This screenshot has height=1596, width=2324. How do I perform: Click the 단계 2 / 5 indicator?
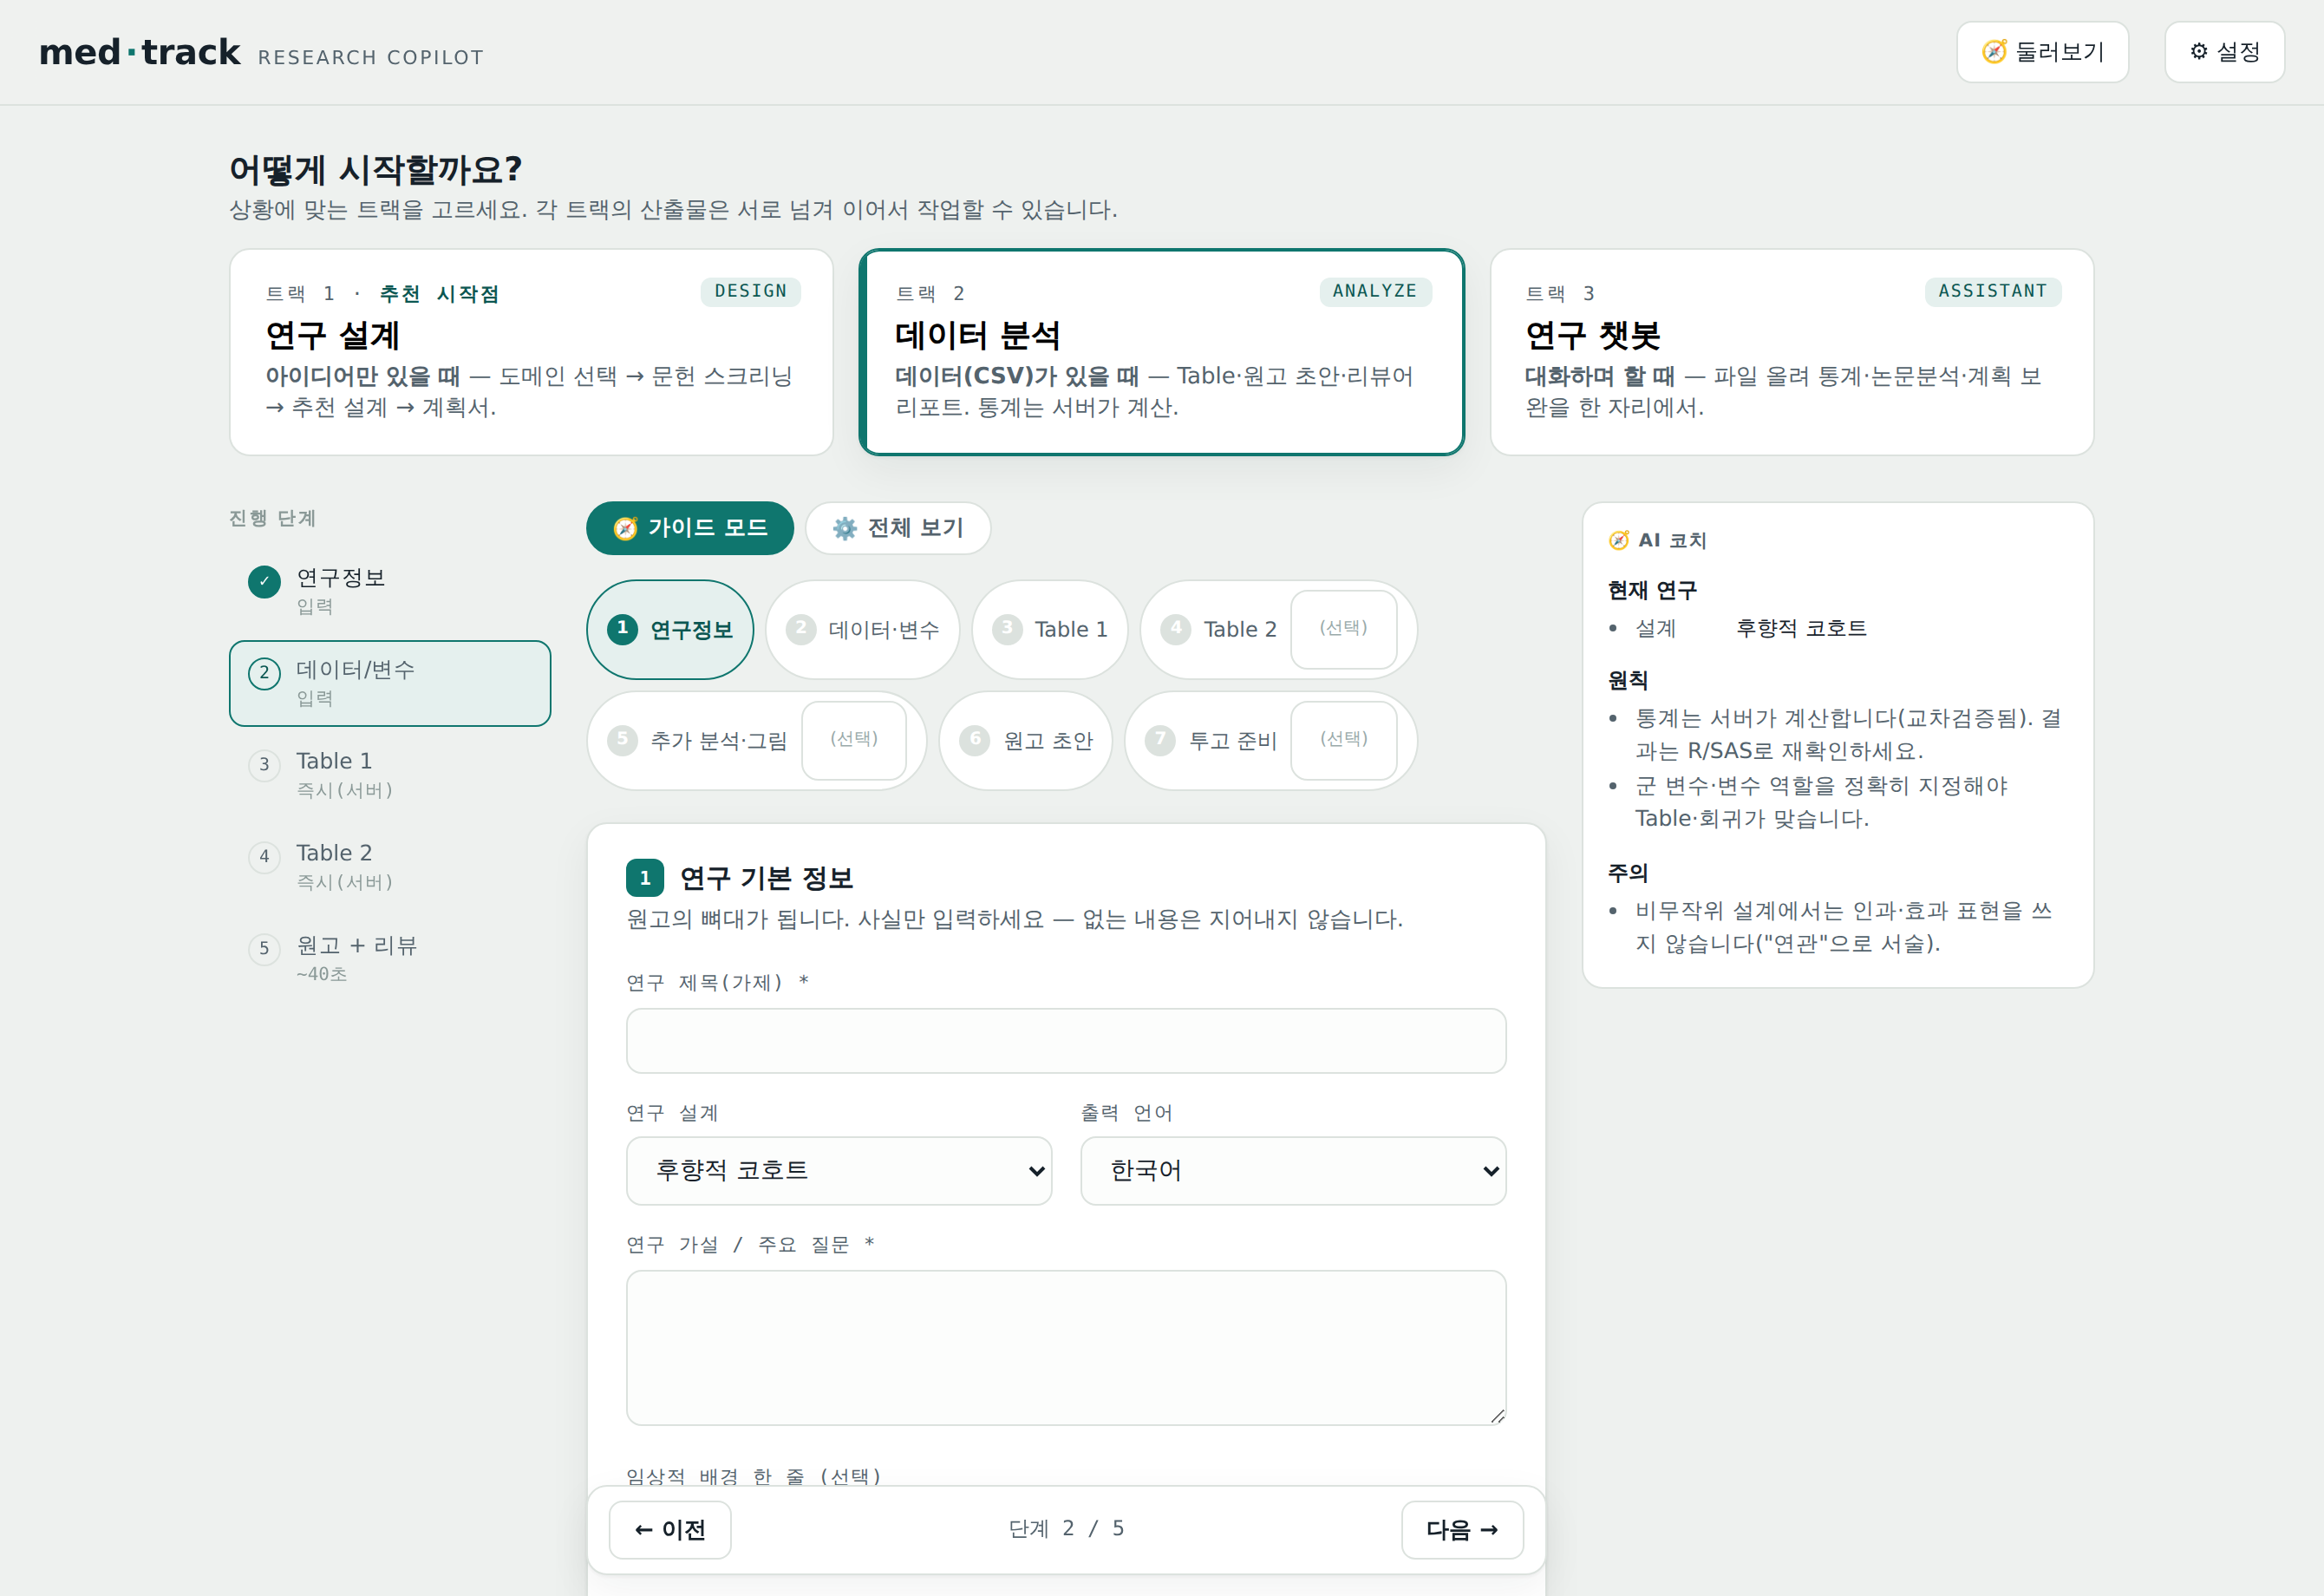click(x=1066, y=1529)
